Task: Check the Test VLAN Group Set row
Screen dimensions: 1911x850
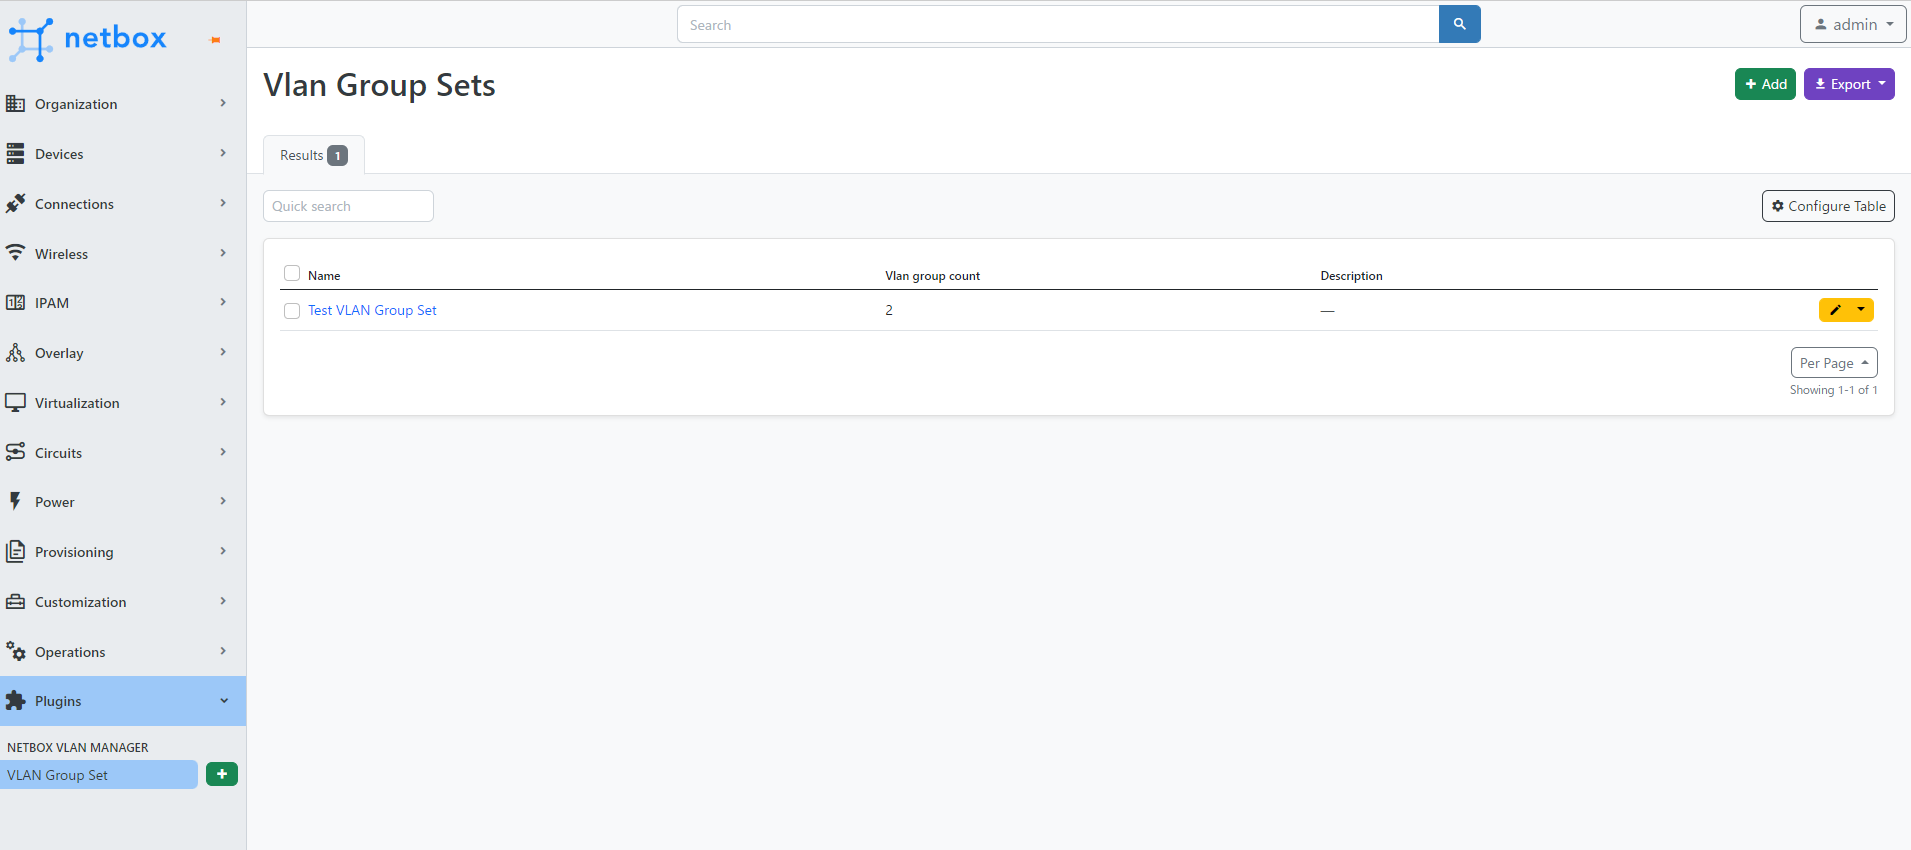Action: coord(292,311)
